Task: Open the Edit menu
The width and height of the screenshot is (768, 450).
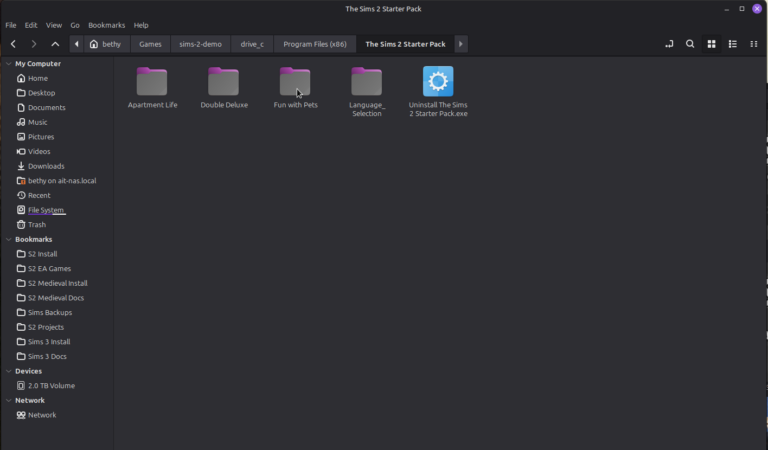Action: tap(31, 25)
